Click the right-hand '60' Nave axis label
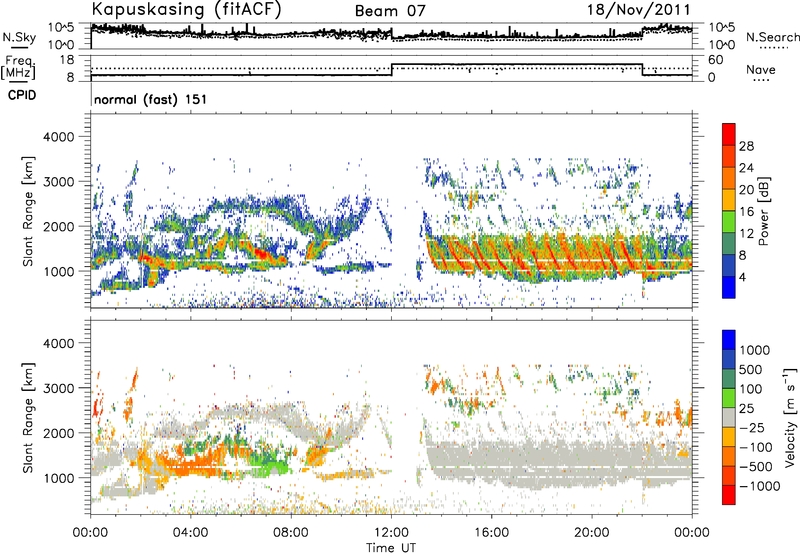This screenshot has height=554, width=800. [715, 60]
